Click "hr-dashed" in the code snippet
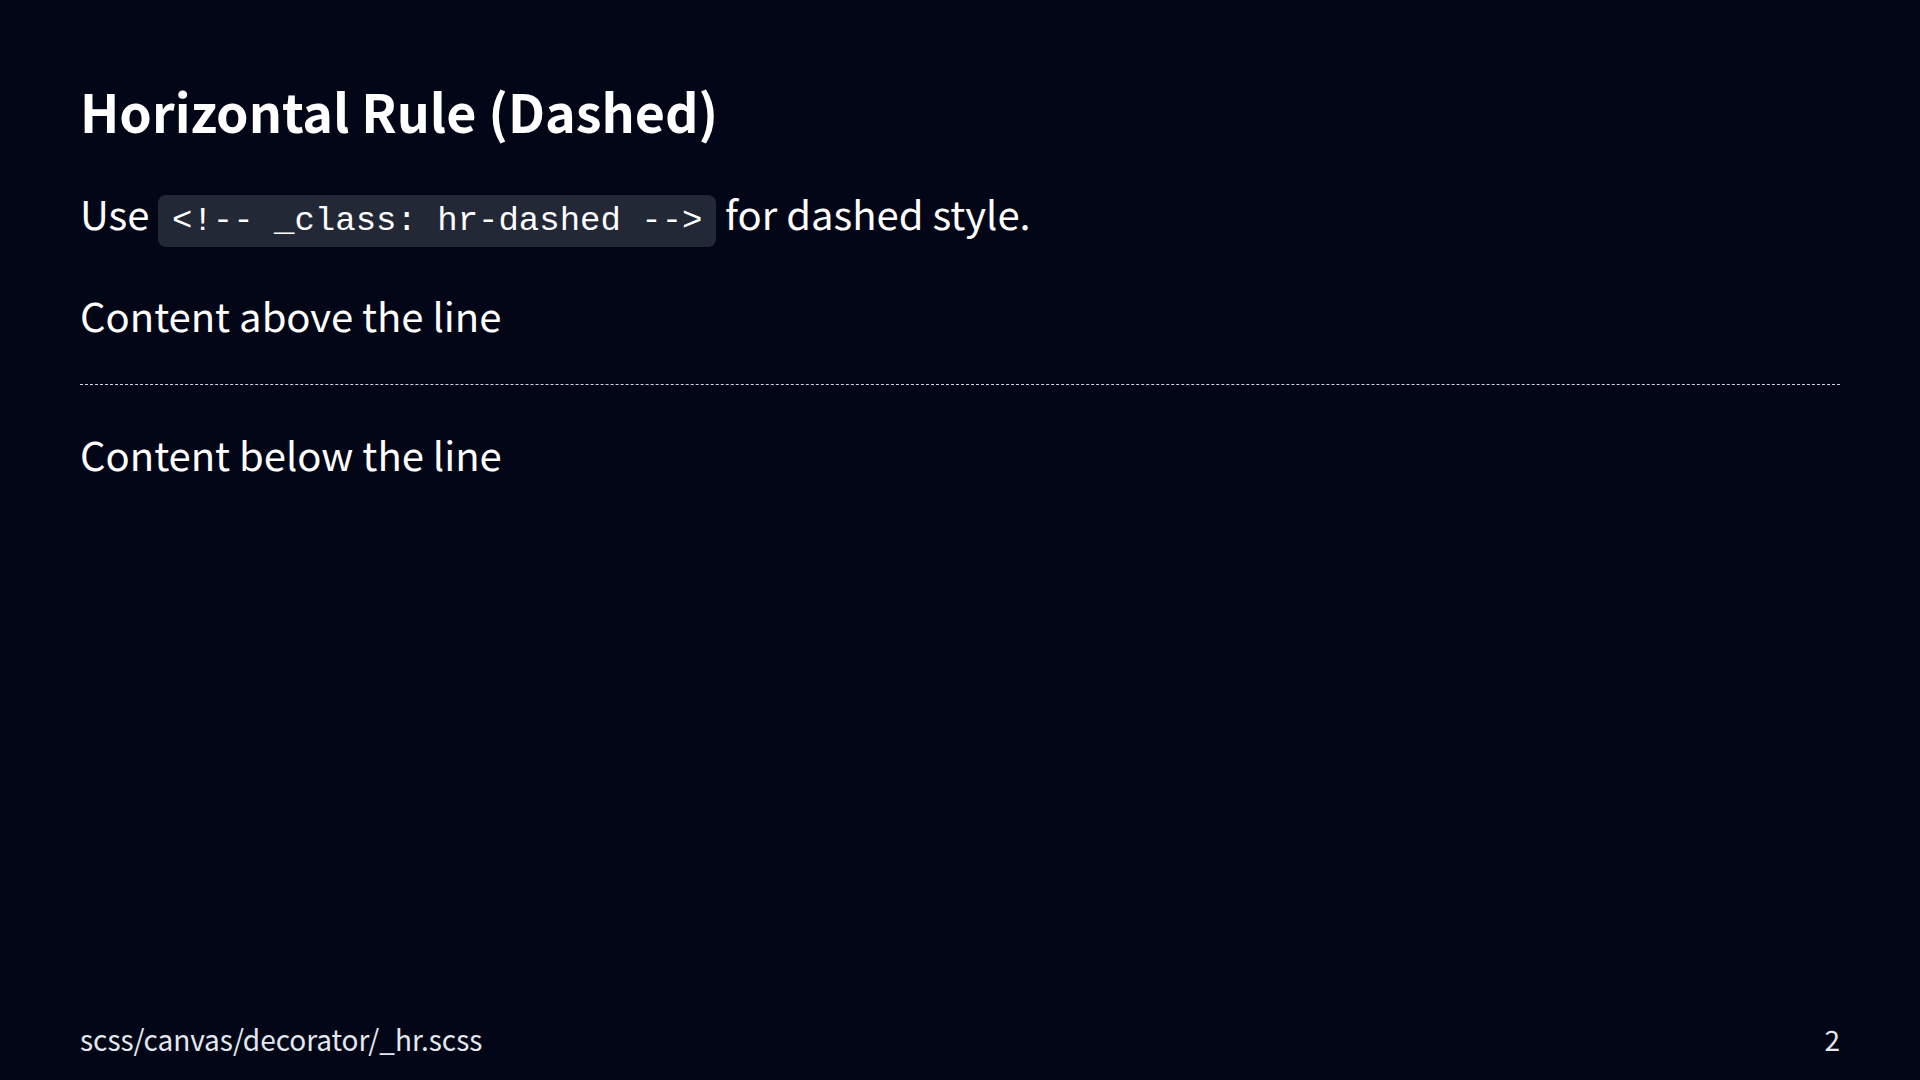The width and height of the screenshot is (1920, 1080). point(529,220)
